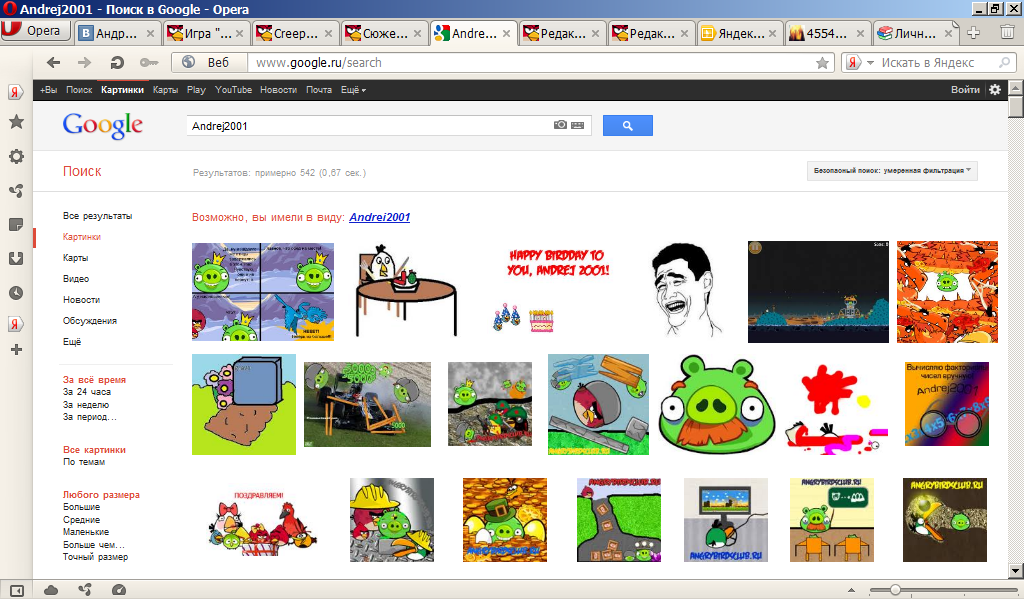
Task: Go back to the previous page
Action: [x=54, y=63]
